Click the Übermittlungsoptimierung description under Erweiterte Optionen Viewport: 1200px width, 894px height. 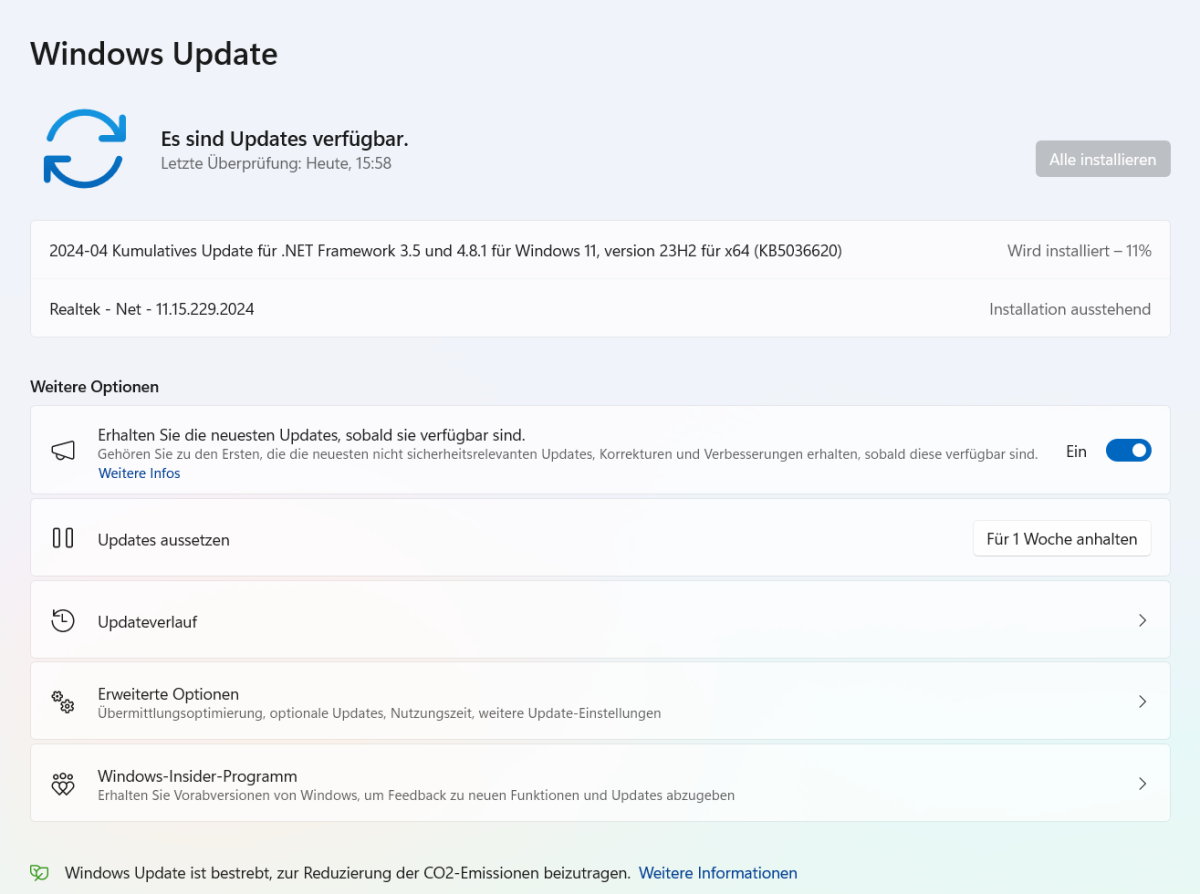point(379,714)
